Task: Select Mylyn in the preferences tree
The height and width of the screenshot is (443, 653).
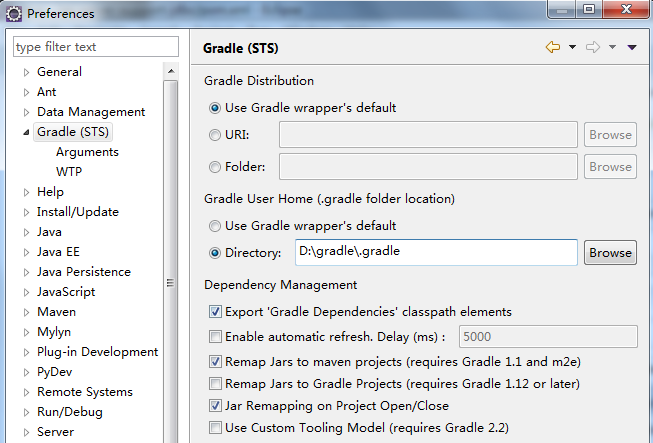Action: click(54, 332)
